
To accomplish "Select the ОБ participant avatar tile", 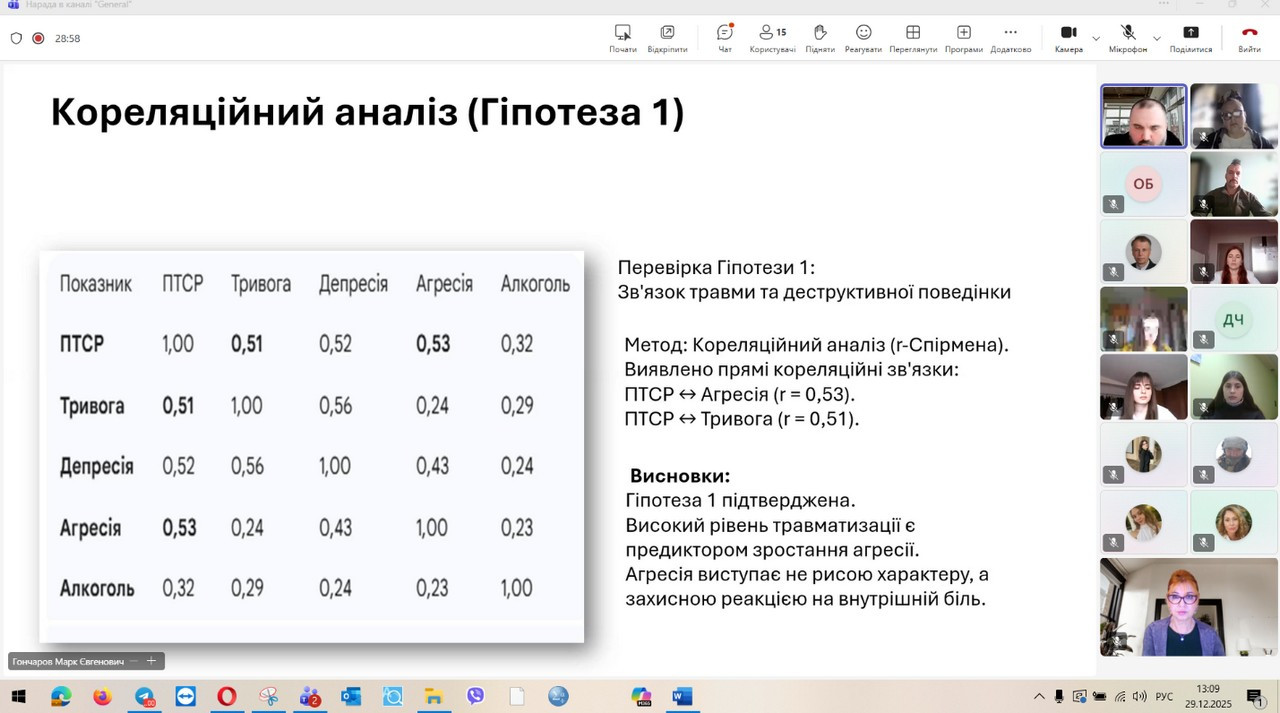I will [x=1143, y=184].
